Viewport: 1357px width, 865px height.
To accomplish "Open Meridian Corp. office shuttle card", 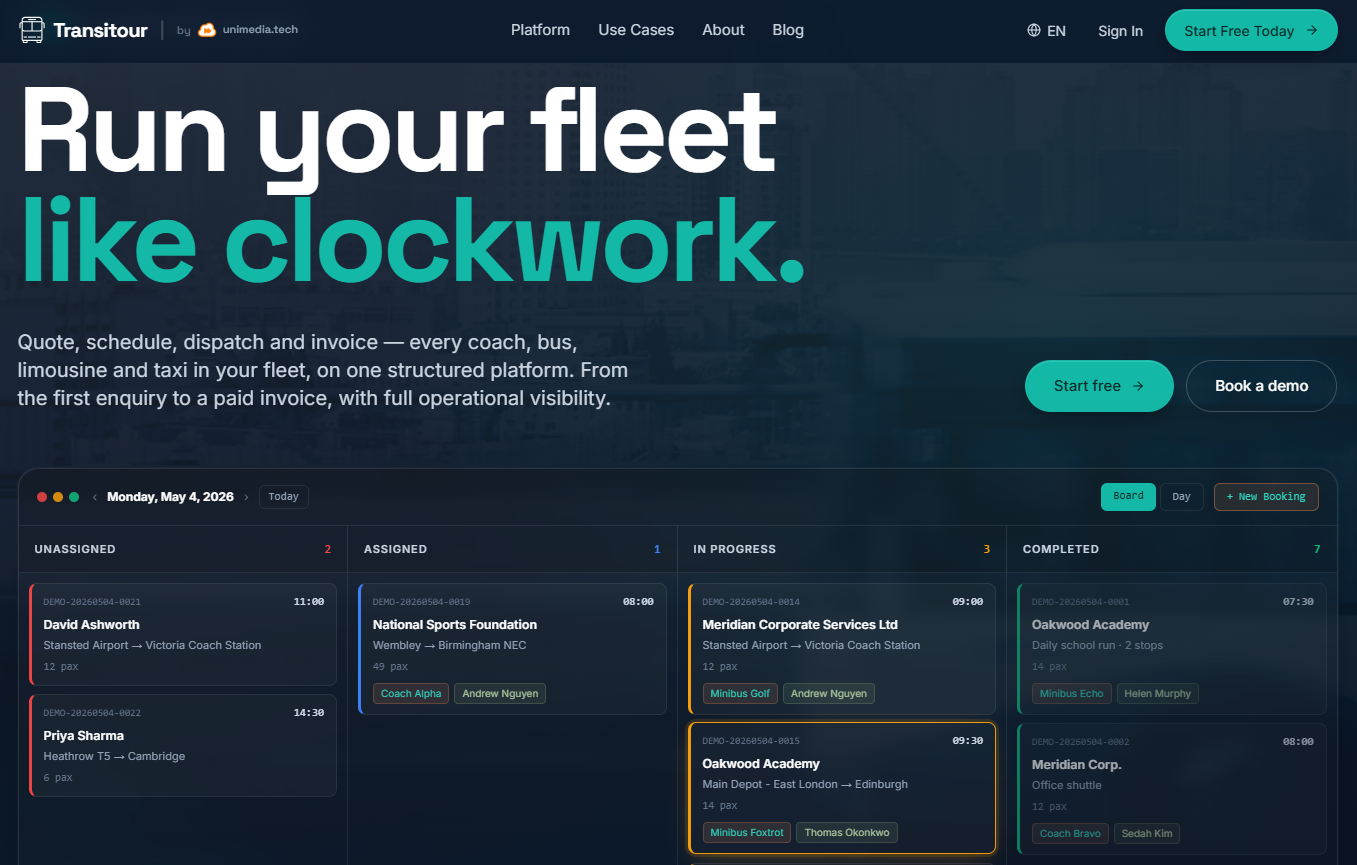I will [1172, 788].
